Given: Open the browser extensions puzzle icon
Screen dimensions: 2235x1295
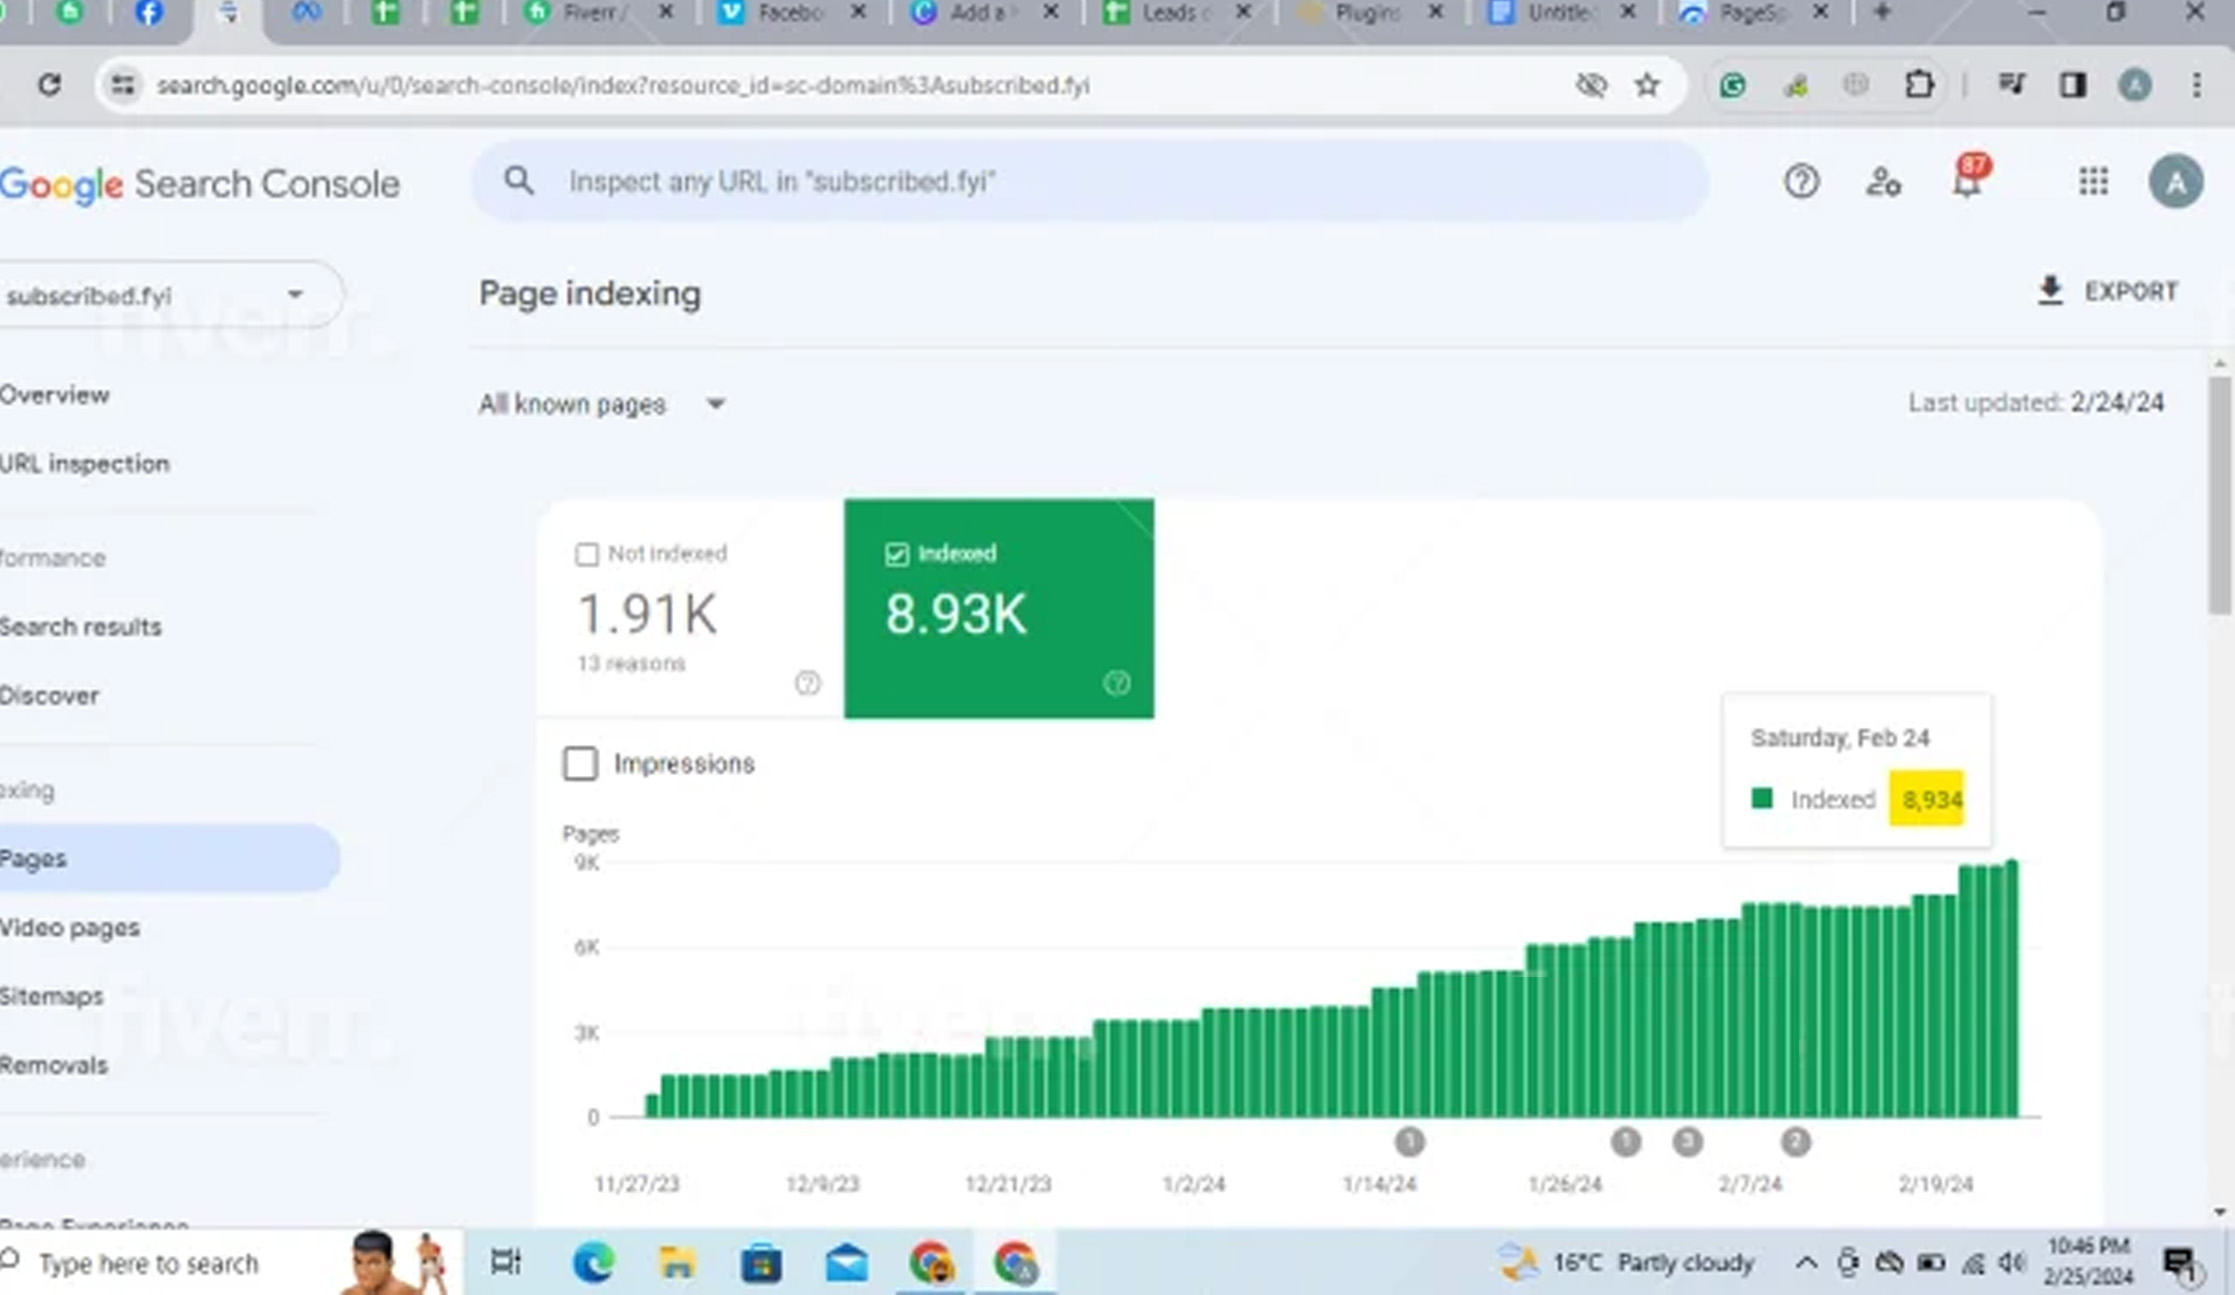Looking at the screenshot, I should (1918, 85).
